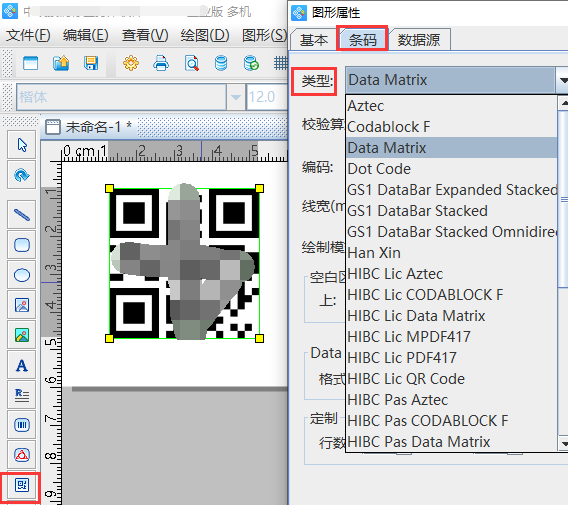The height and width of the screenshot is (505, 568).
Task: Open the 绘图(D) menu
Action: (205, 36)
